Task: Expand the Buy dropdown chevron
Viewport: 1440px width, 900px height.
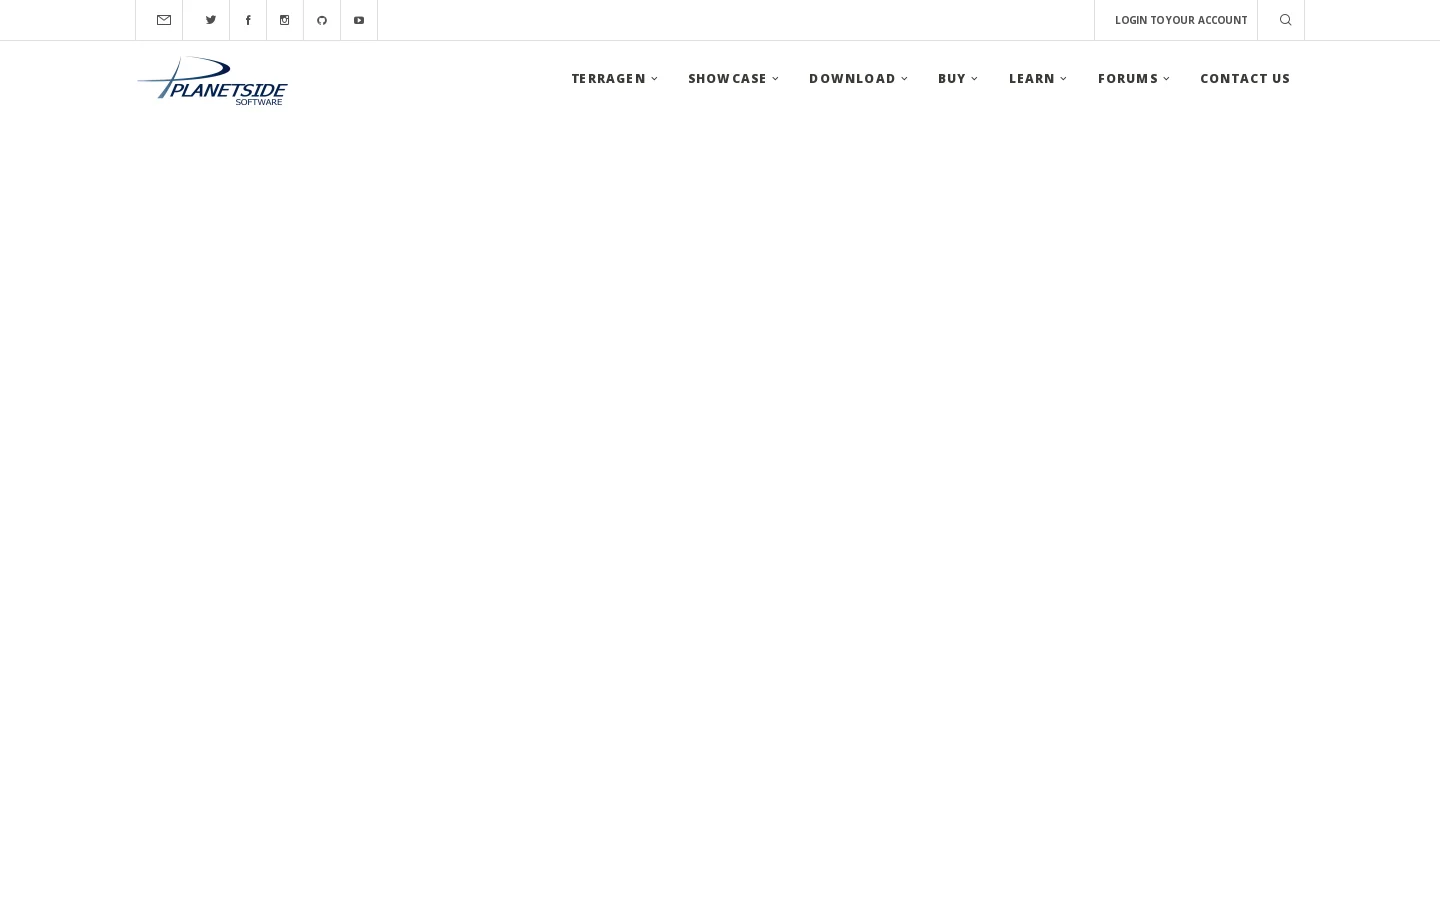Action: coord(975,79)
